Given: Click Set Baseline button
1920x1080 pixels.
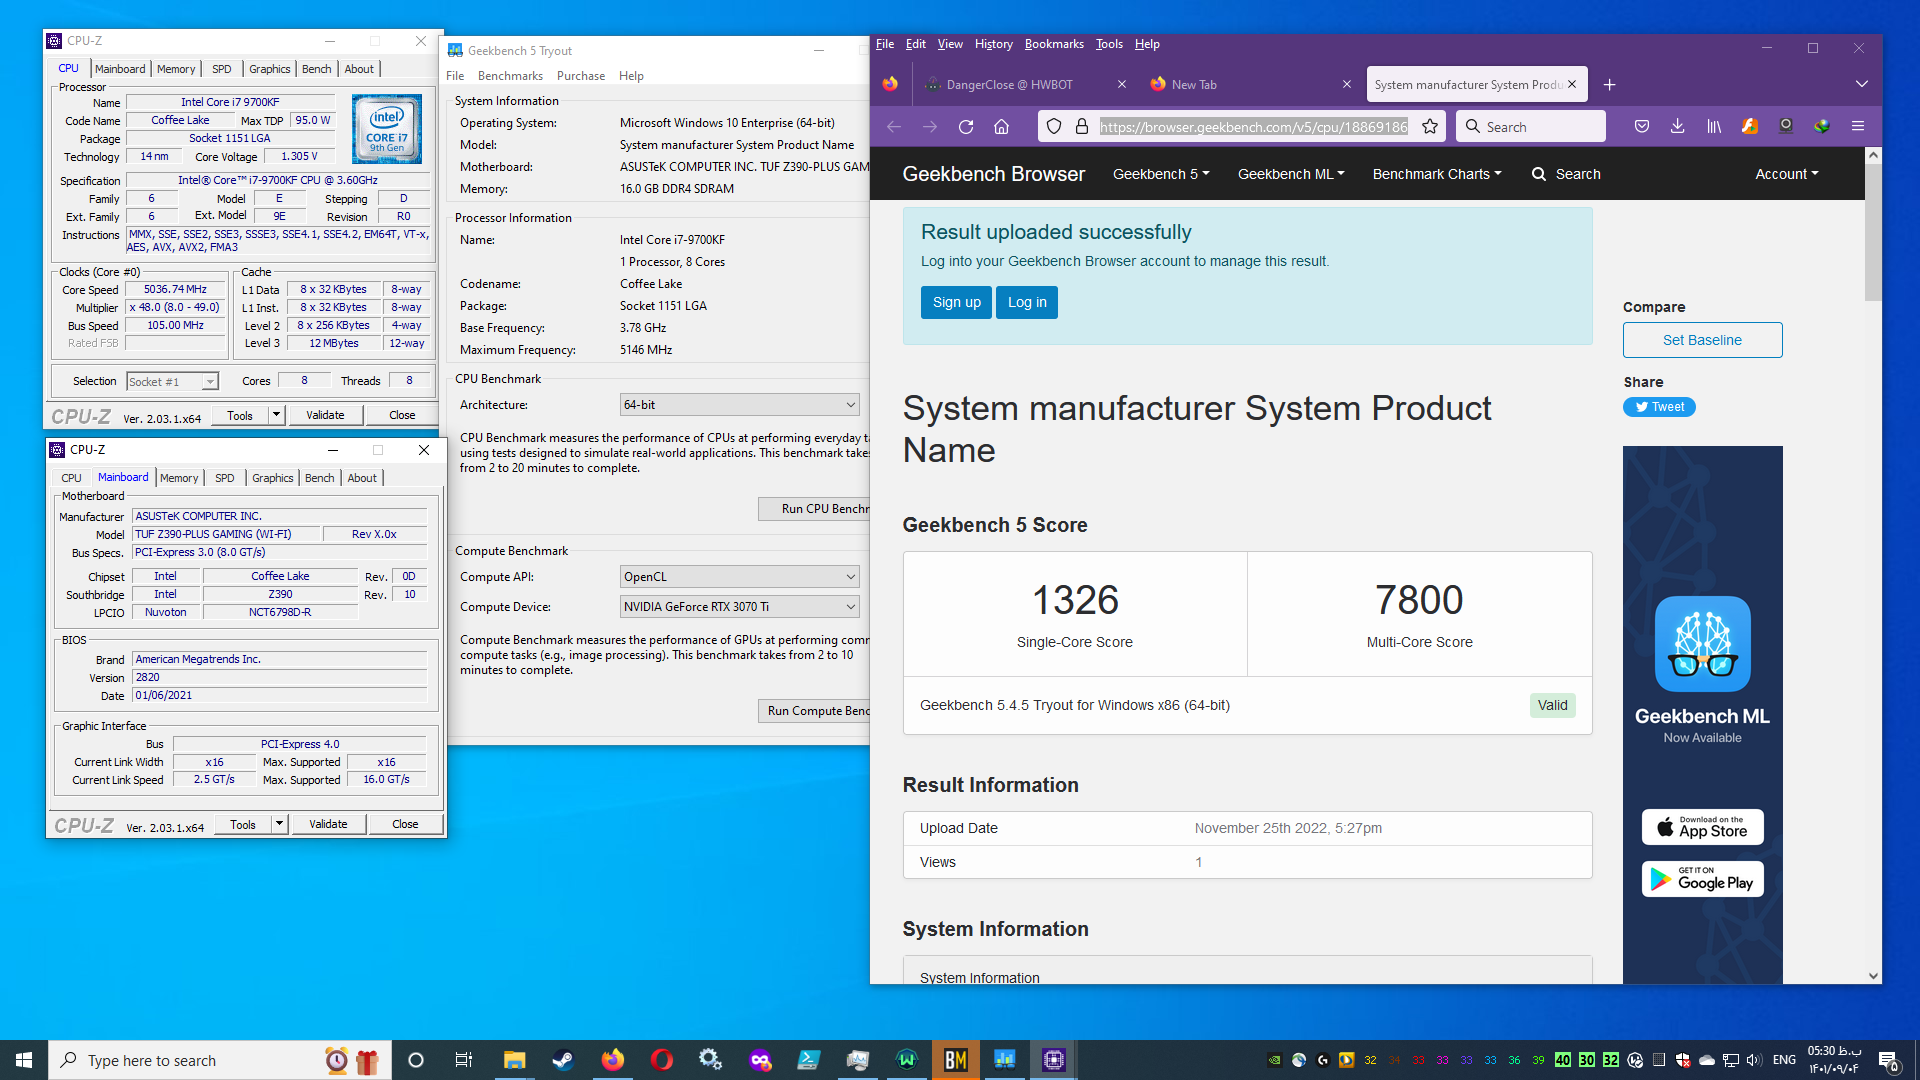Looking at the screenshot, I should (x=1702, y=340).
